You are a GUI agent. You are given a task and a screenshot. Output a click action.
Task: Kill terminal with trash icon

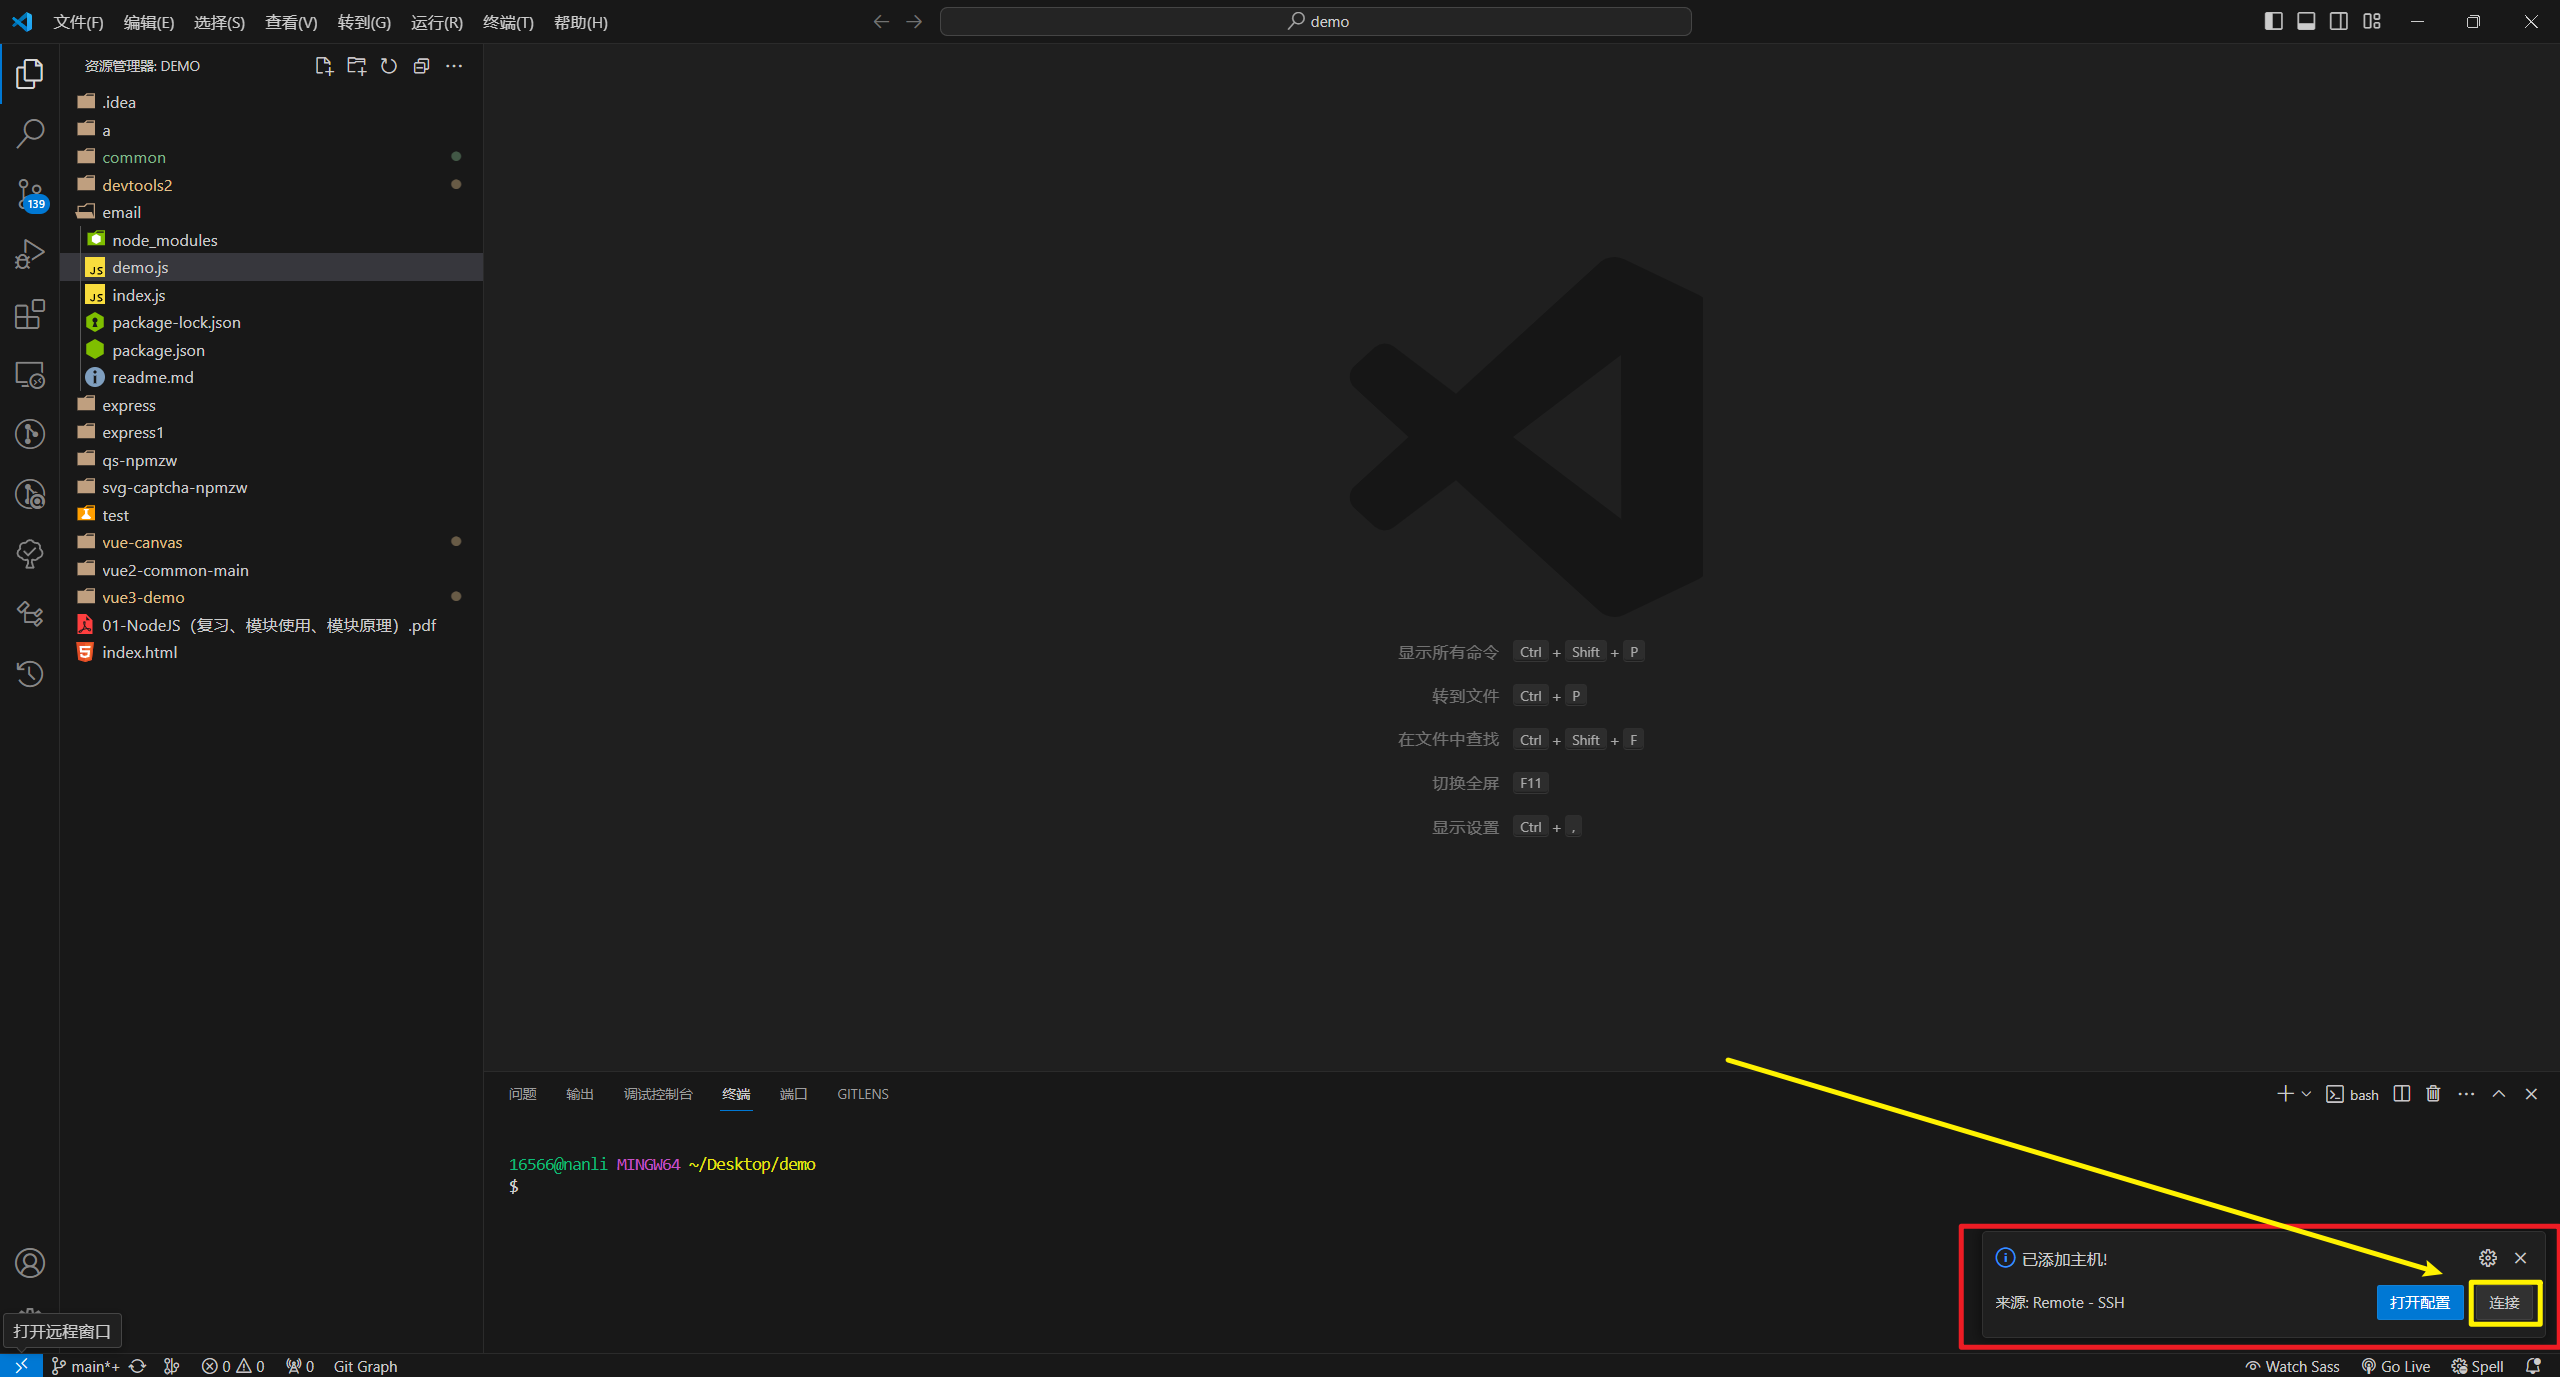point(2433,1094)
